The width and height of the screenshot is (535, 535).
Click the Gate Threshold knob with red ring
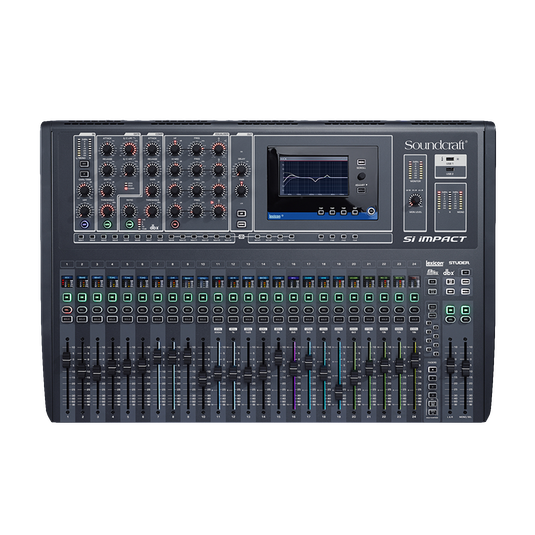107,211
